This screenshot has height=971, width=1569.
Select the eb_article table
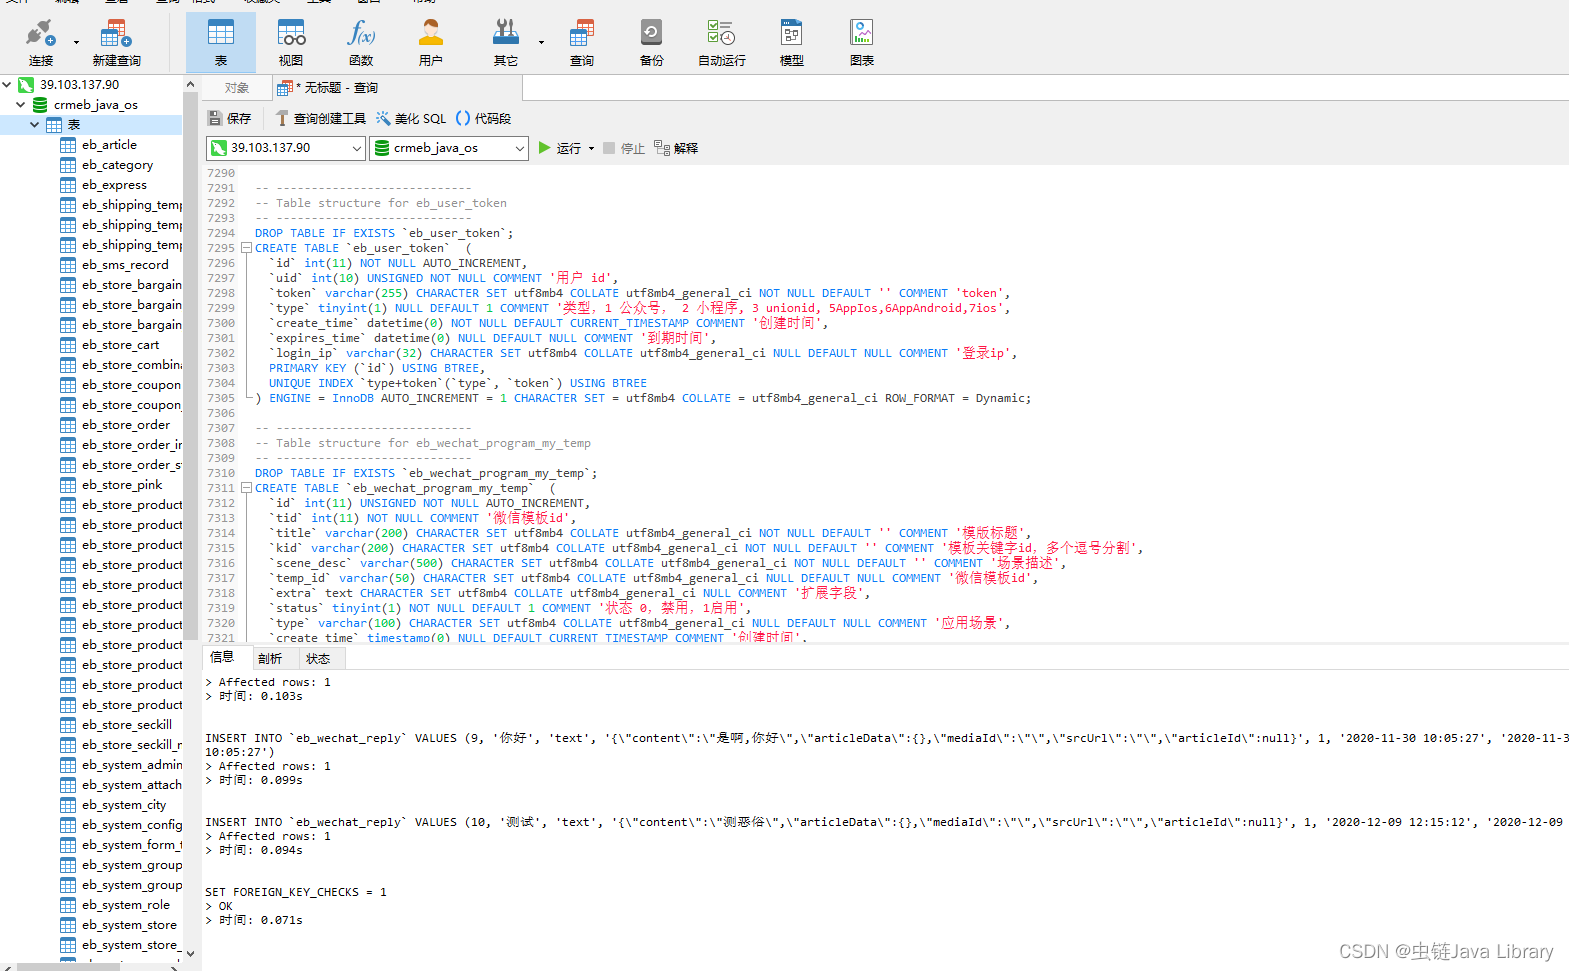[110, 145]
